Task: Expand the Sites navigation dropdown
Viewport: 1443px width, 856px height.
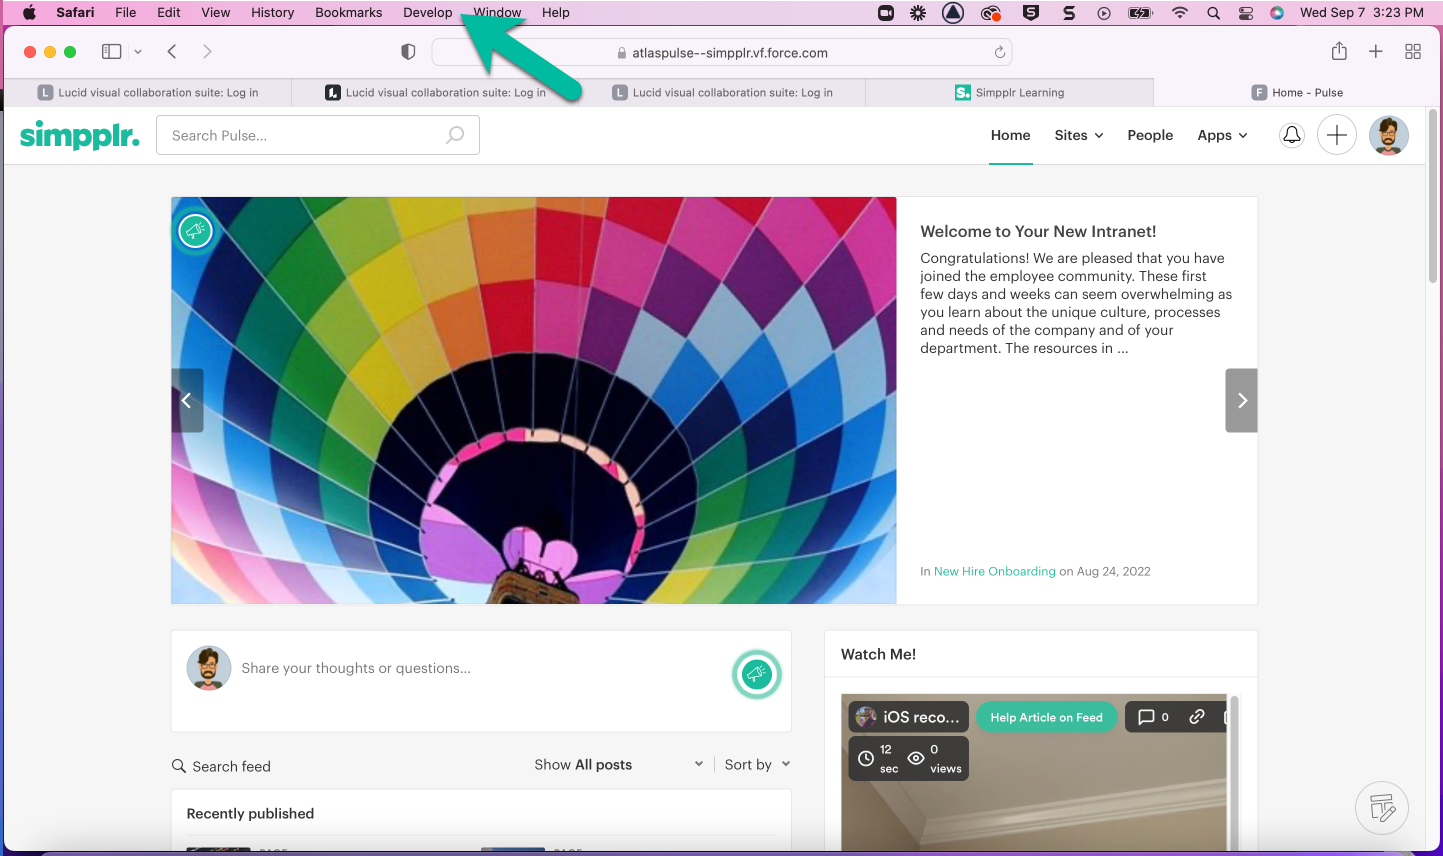Action: pyautogui.click(x=1078, y=135)
